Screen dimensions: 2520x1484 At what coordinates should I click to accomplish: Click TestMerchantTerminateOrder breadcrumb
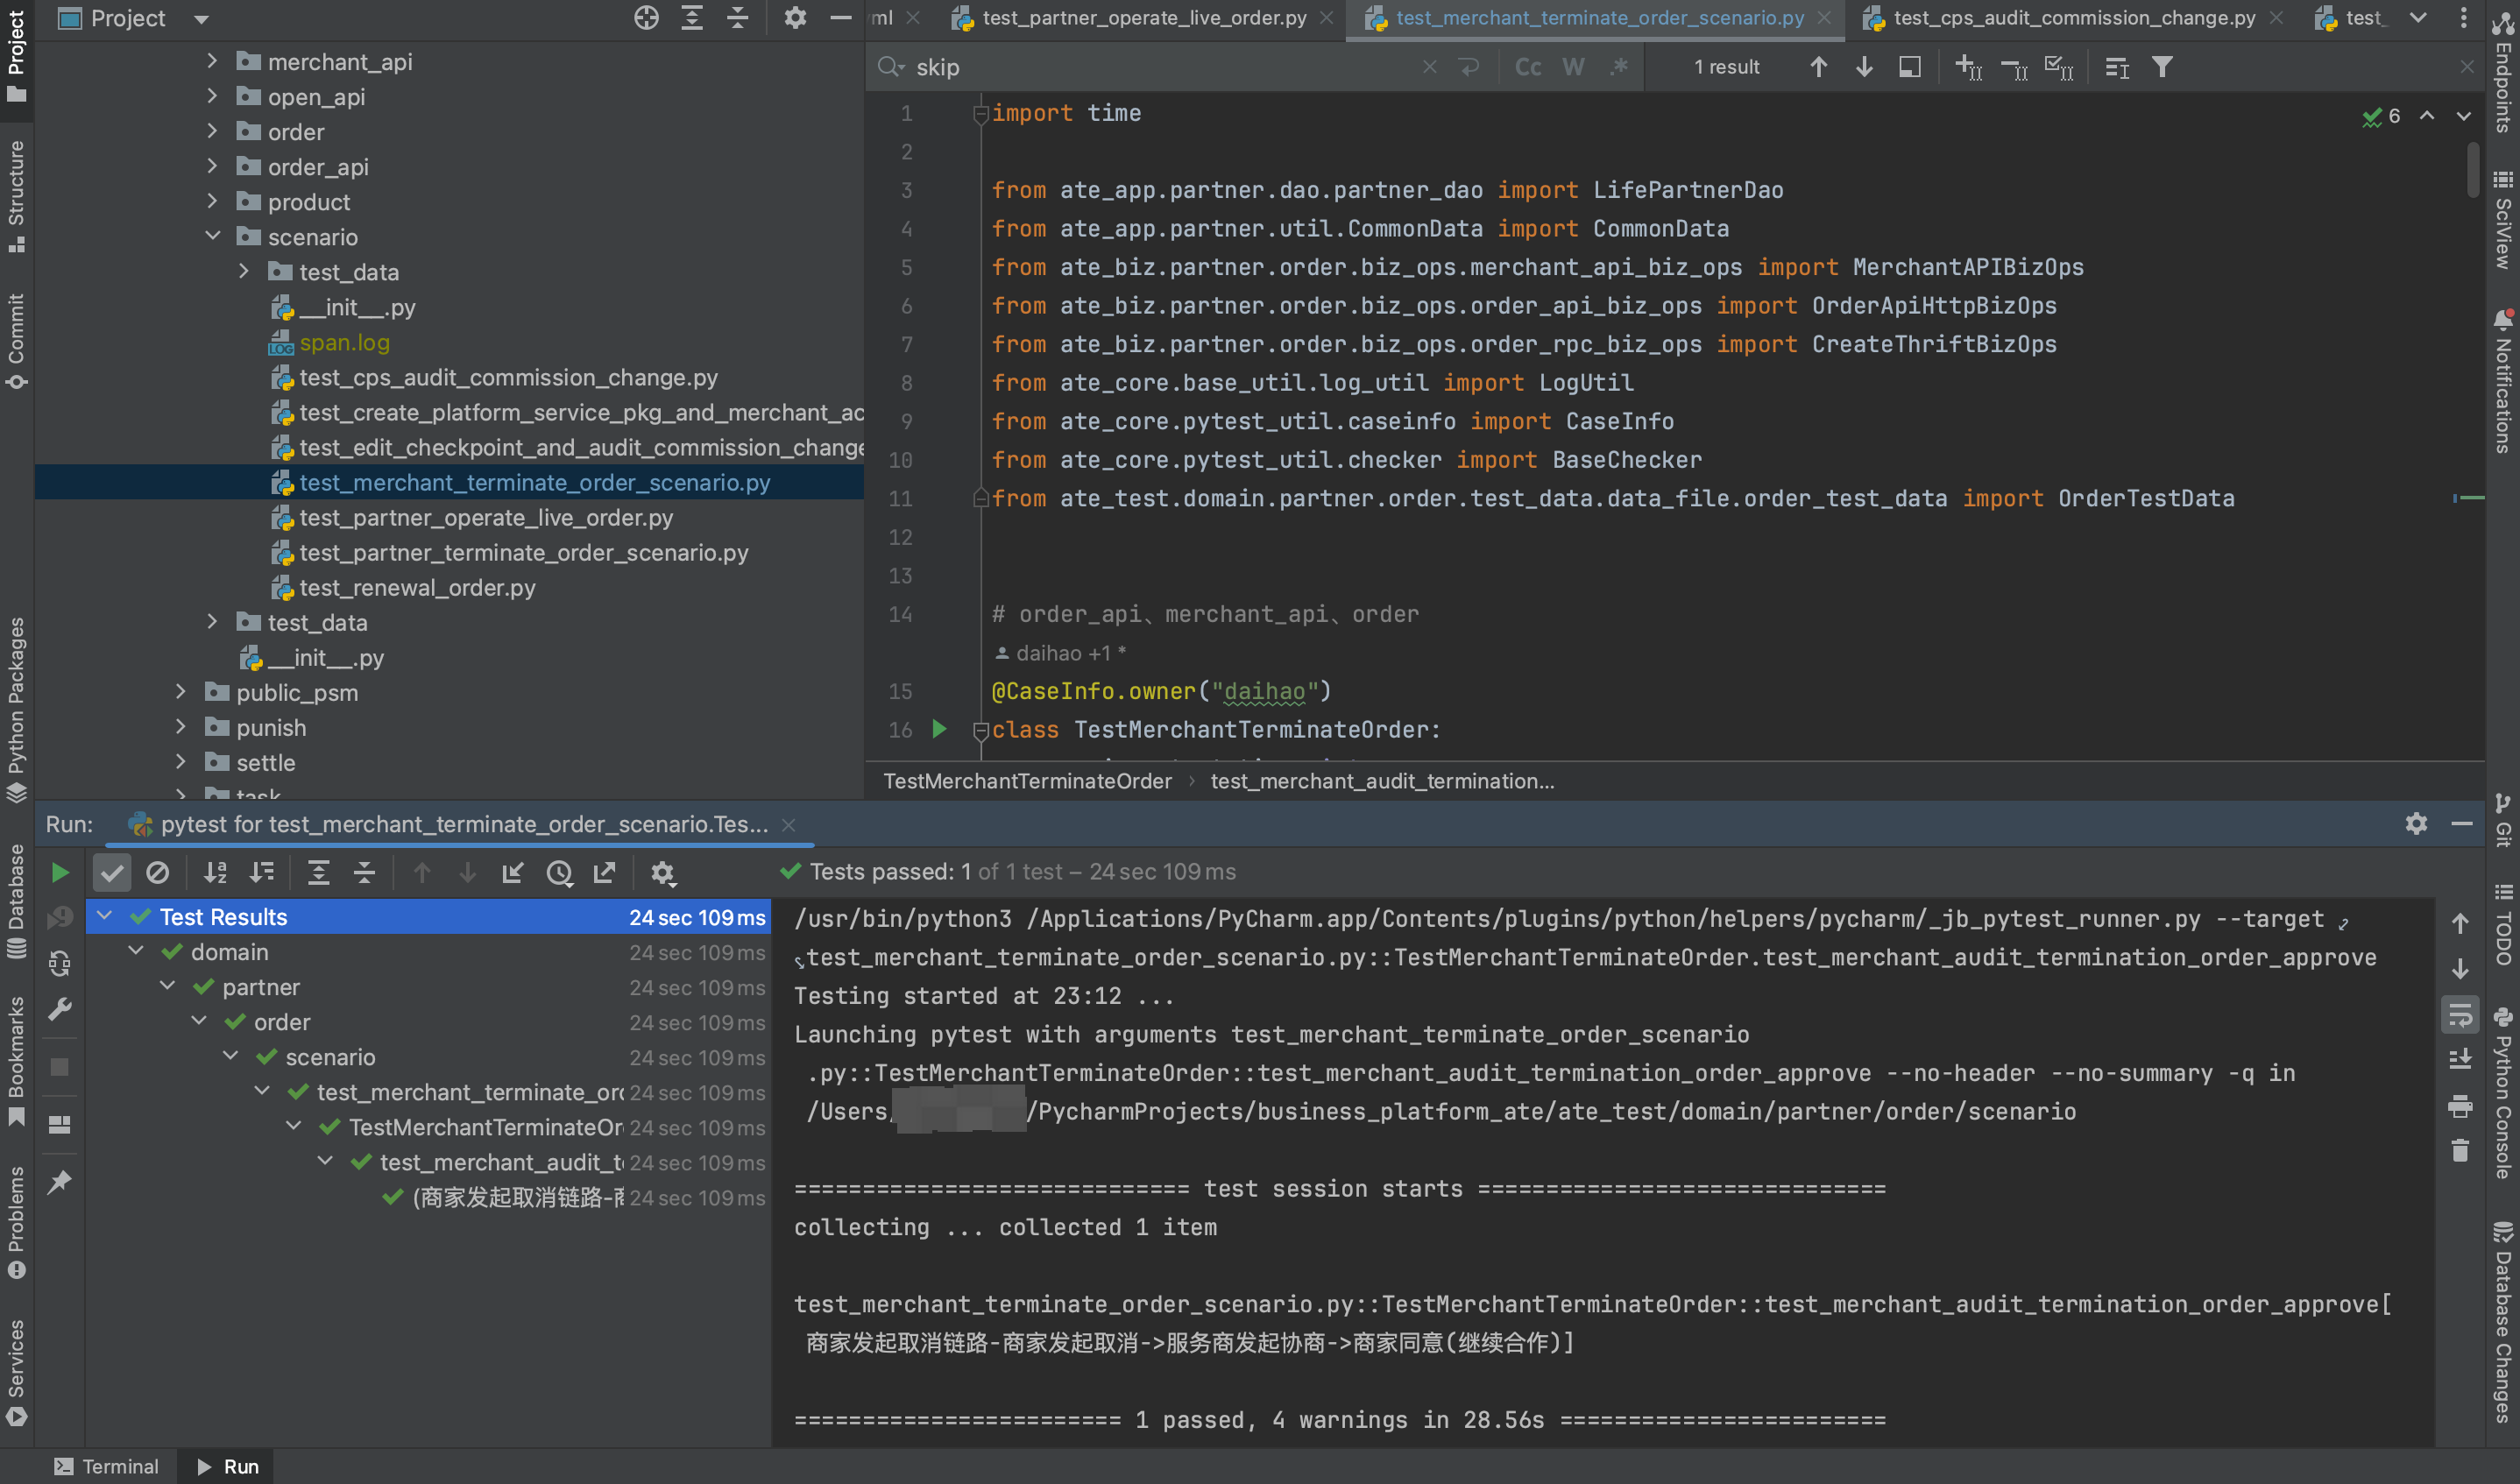point(1027,781)
